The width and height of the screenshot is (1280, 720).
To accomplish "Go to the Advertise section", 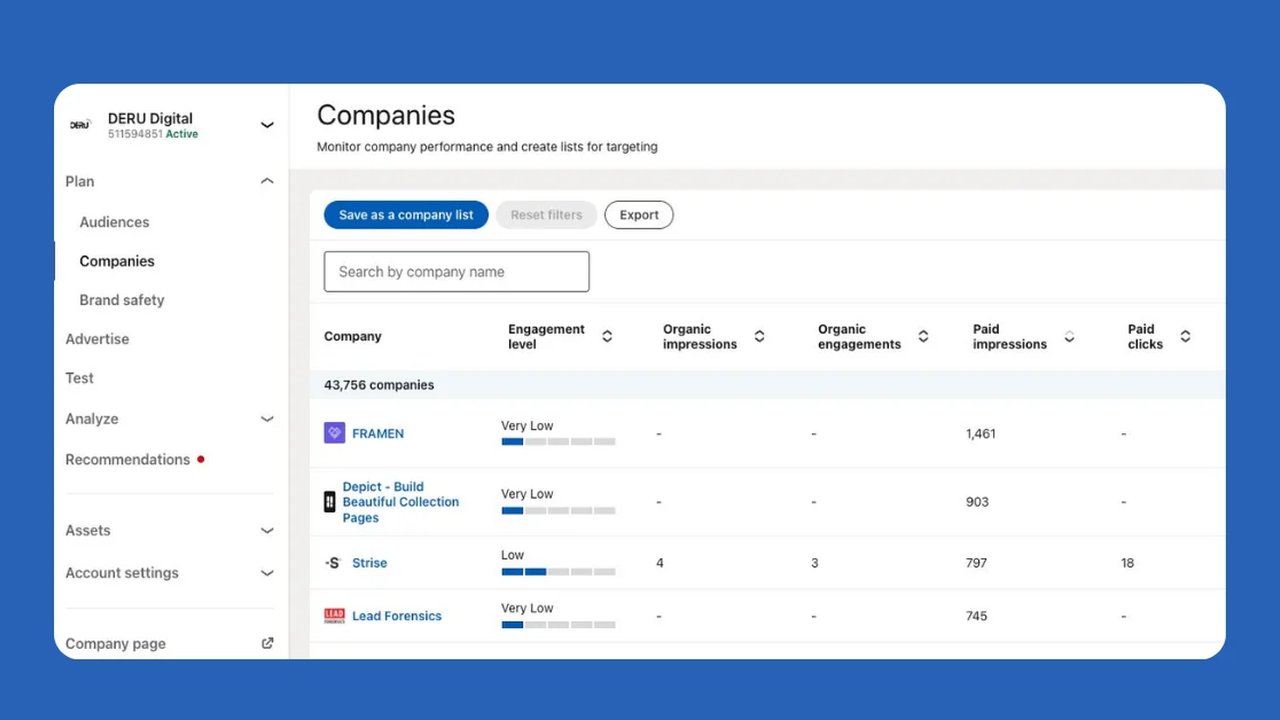I will [x=97, y=339].
